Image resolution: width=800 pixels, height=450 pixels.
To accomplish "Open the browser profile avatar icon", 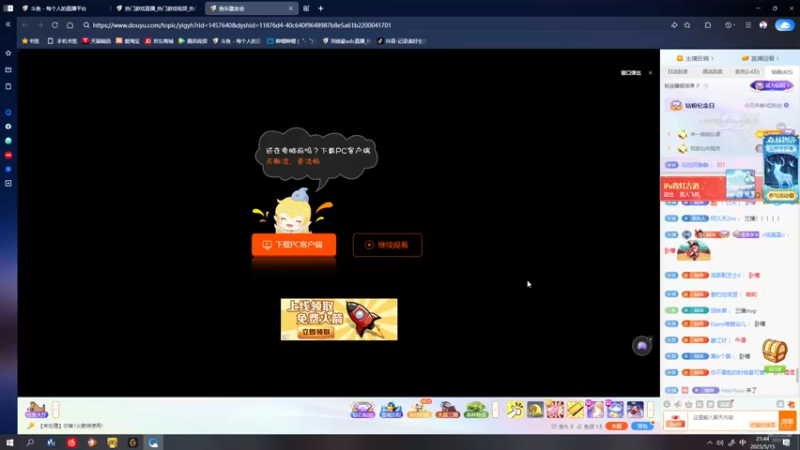I will (x=763, y=25).
